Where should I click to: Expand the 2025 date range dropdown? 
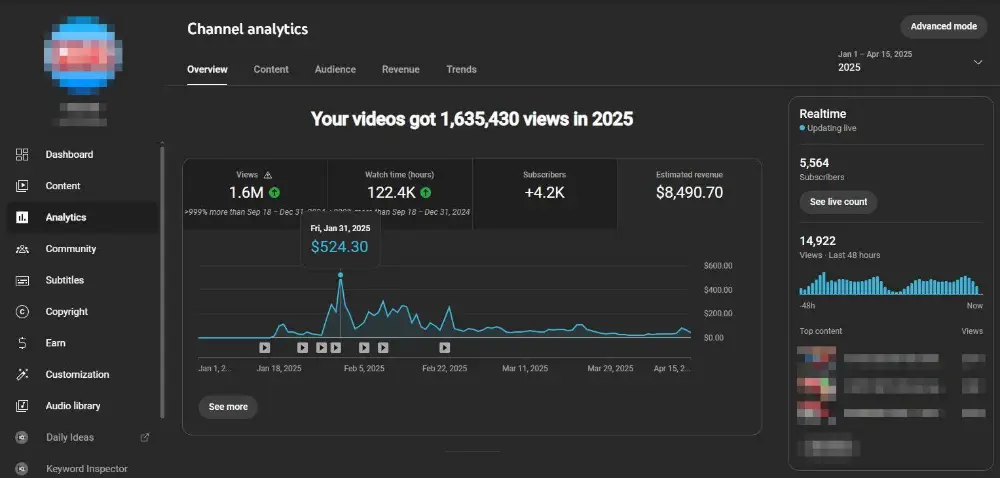978,62
